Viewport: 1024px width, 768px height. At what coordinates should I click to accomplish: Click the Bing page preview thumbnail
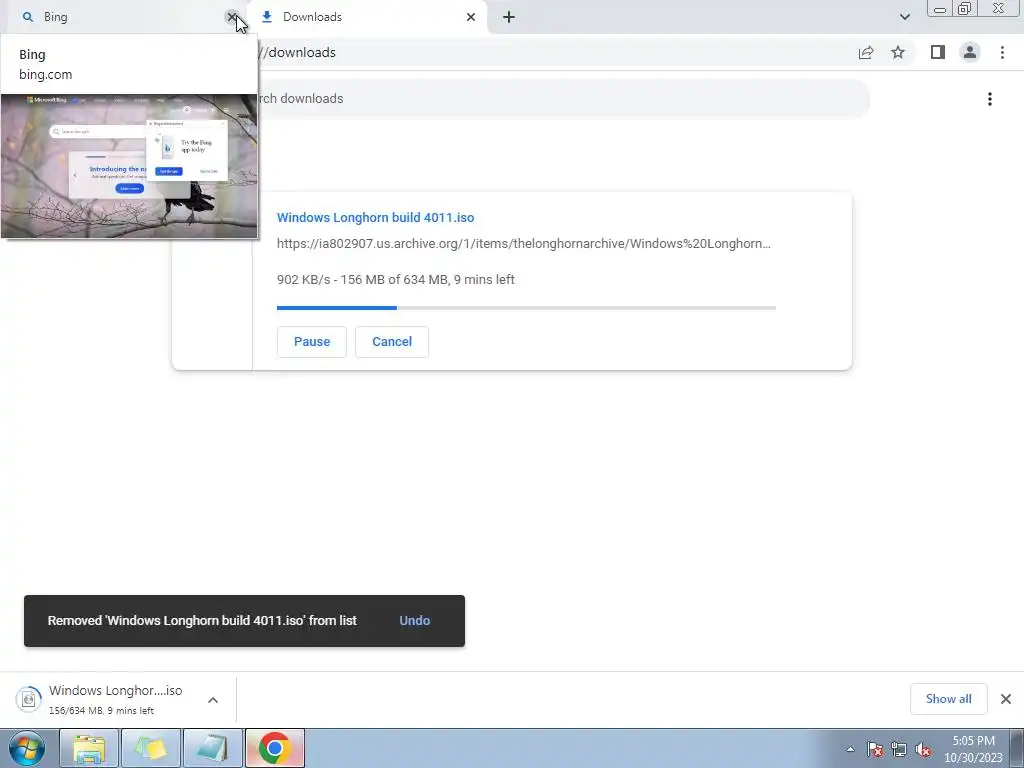[129, 166]
